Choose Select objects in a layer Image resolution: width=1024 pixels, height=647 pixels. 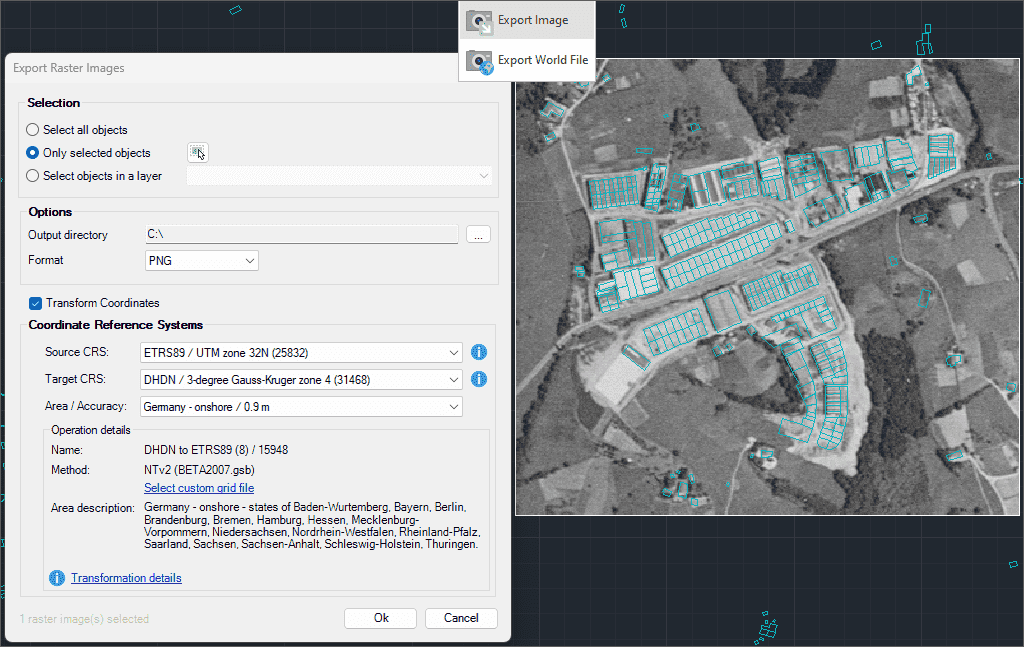click(33, 176)
